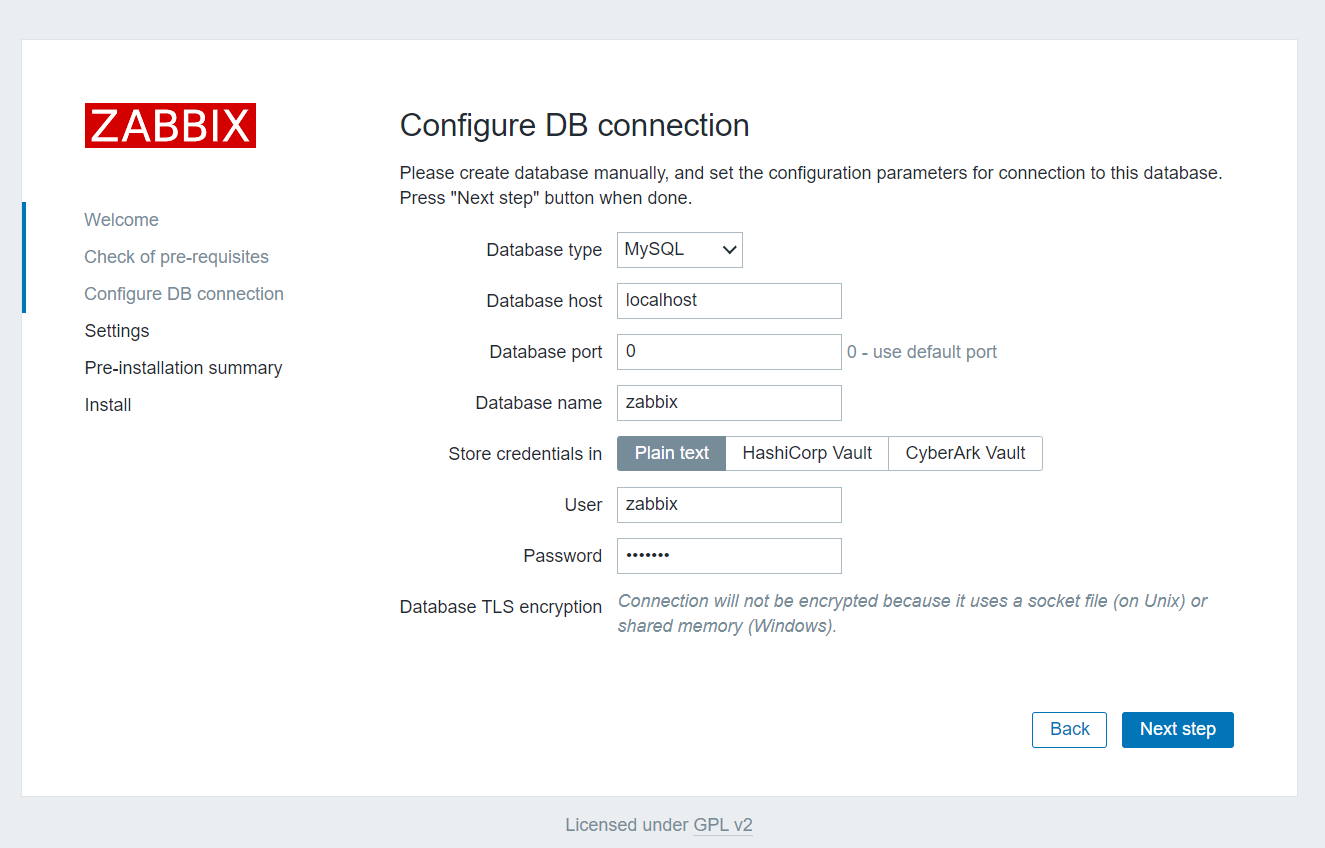Image resolution: width=1325 pixels, height=848 pixels.
Task: Click the 'Please create database manually' instructions
Action: pos(811,185)
